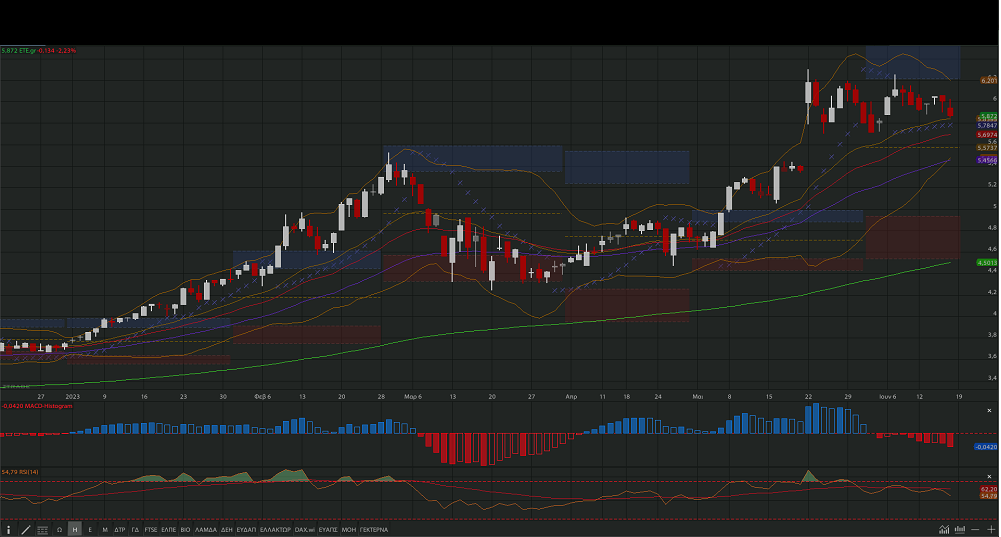Click the ETE.gr symbol price header
This screenshot has height=537, width=1001.
click(x=38, y=50)
